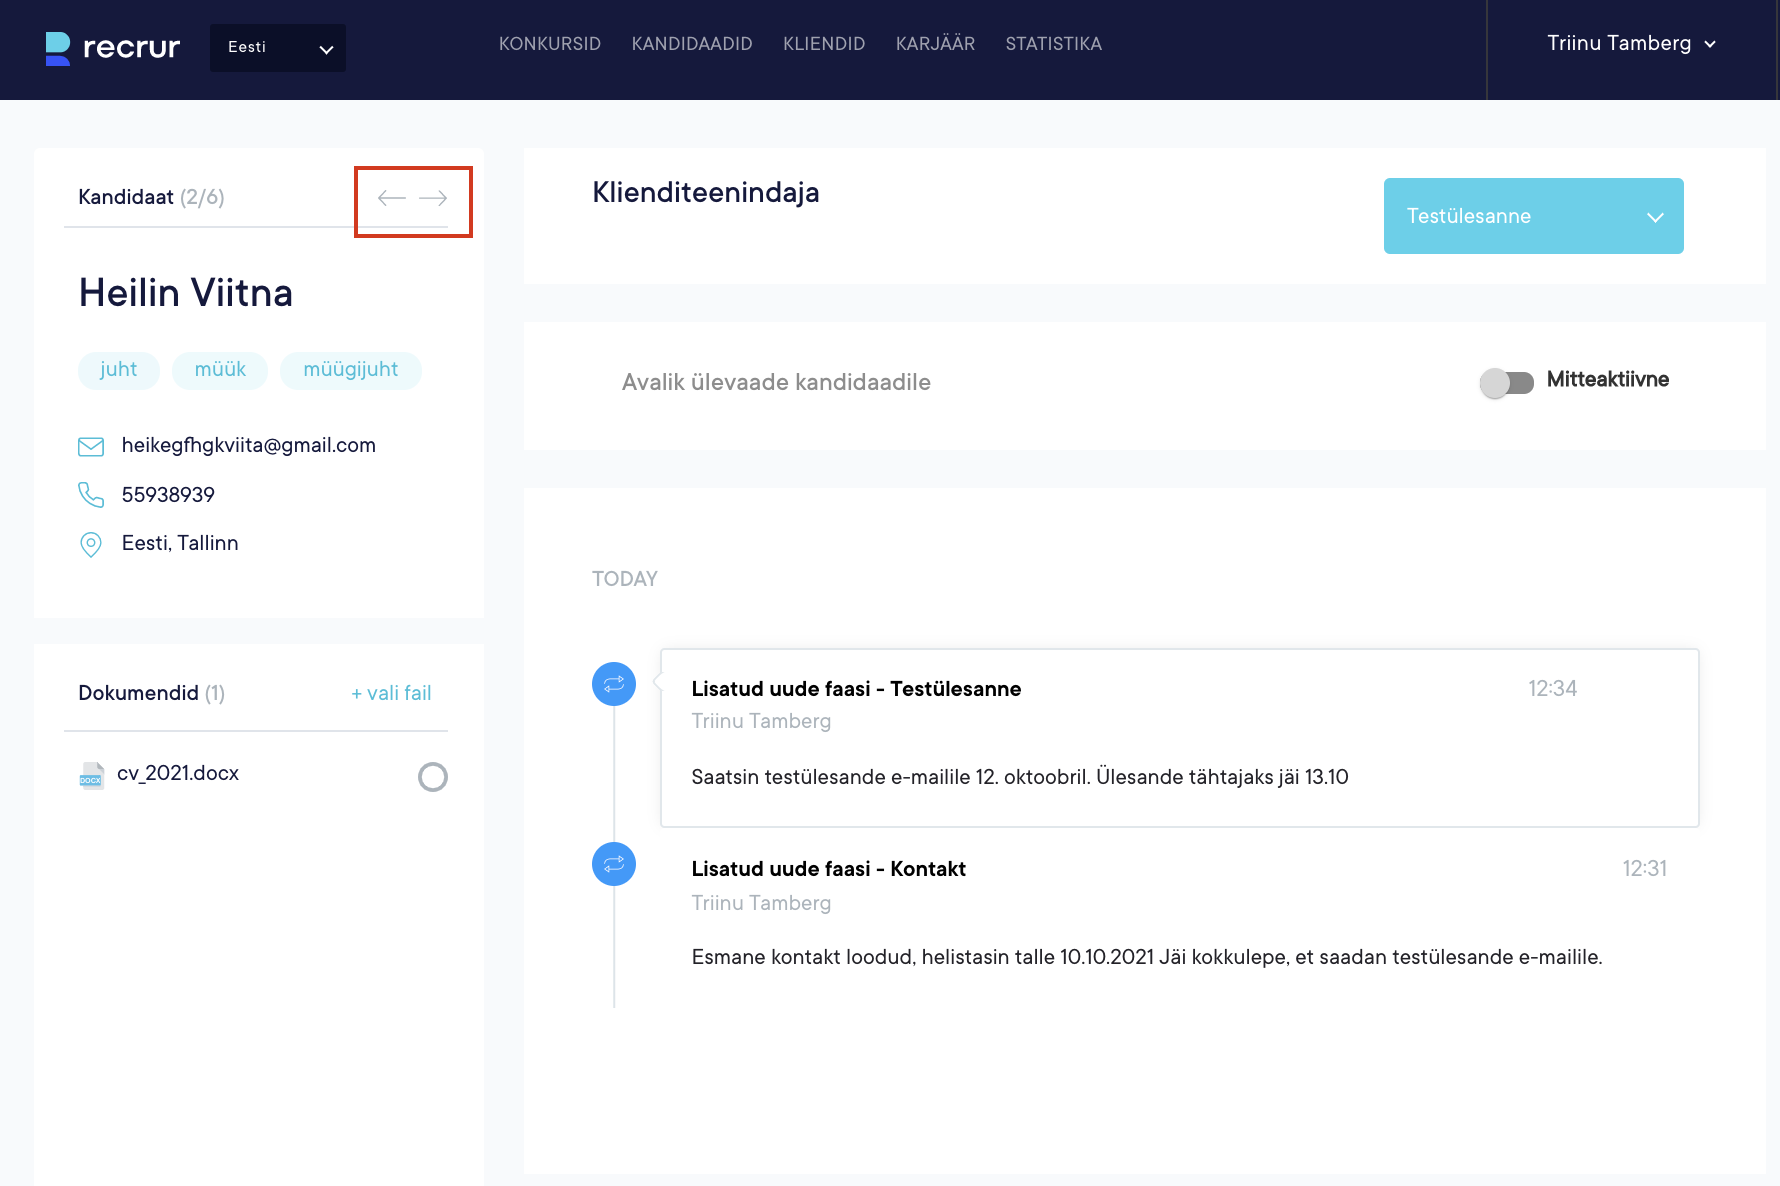Click the location pin icon
Viewport: 1780px width, 1186px height.
pos(91,544)
